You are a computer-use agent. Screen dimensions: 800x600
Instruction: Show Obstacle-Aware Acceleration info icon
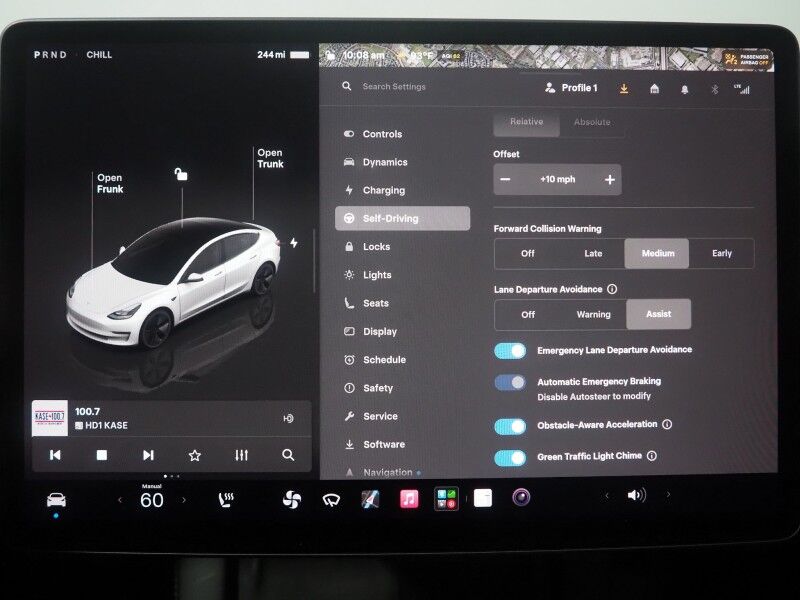[667, 424]
